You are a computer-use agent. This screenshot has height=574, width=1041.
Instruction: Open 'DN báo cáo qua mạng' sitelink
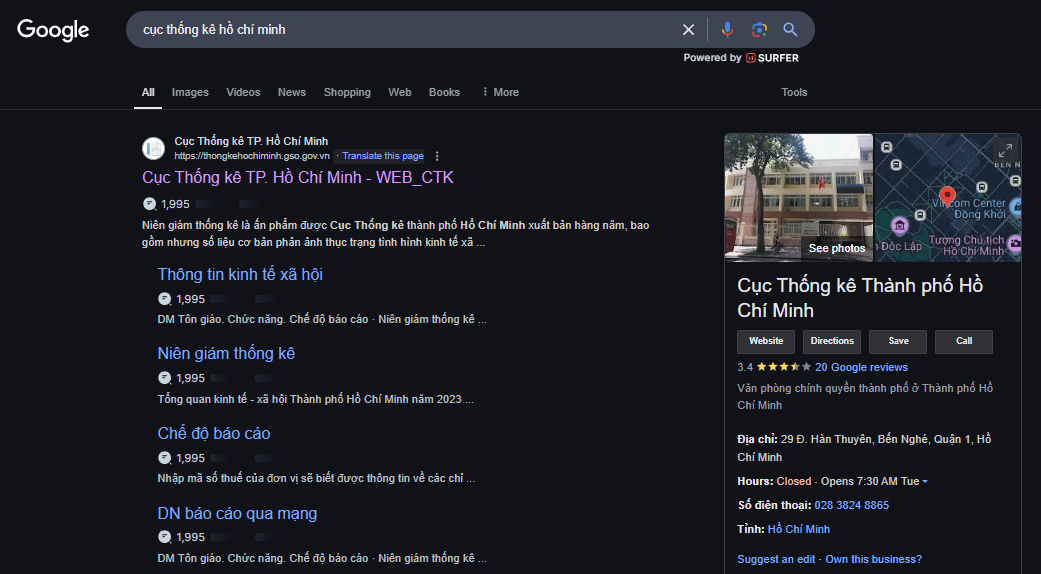[237, 513]
